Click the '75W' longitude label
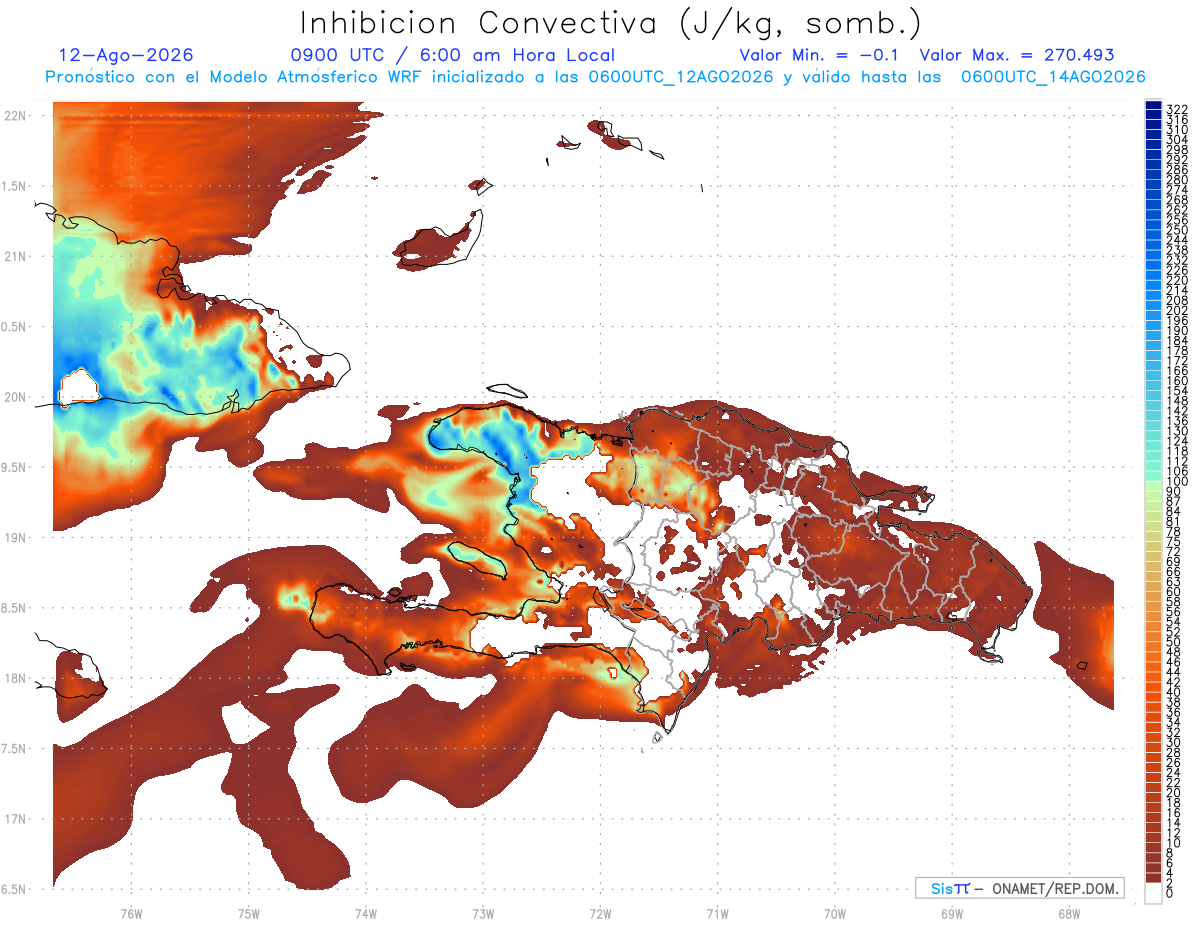The height and width of the screenshot is (927, 1200). 248,913
